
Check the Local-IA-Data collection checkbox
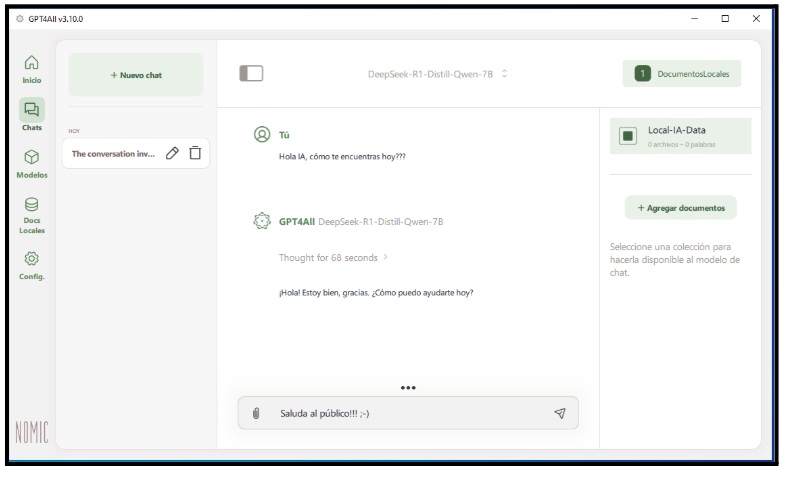tap(628, 136)
